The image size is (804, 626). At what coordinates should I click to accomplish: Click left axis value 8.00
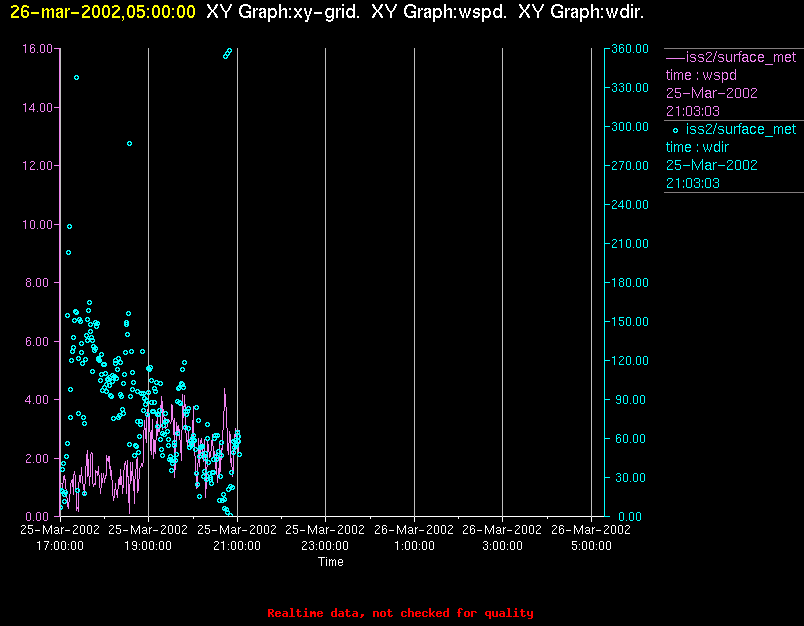point(39,283)
